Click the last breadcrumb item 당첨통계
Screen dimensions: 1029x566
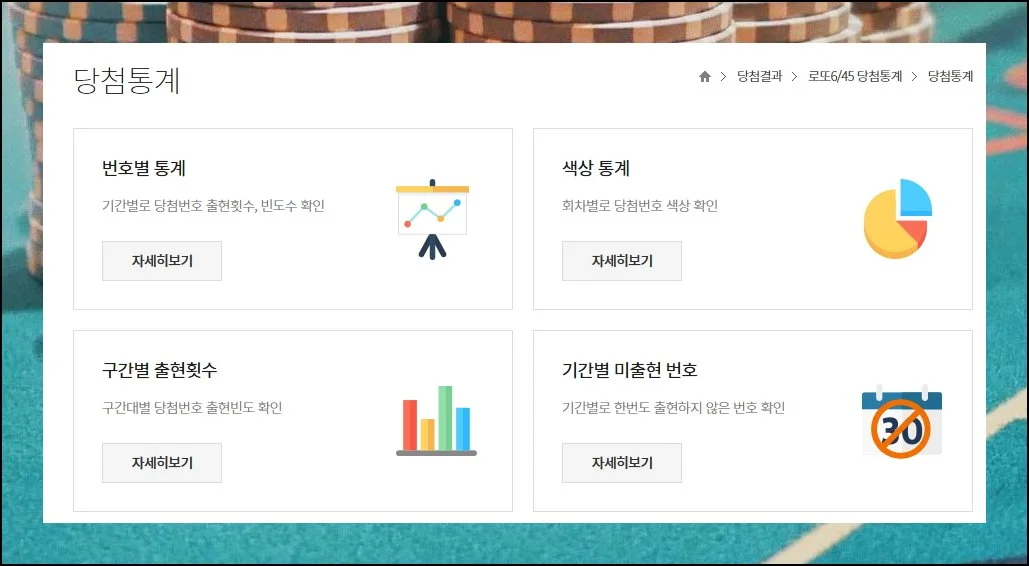point(950,77)
